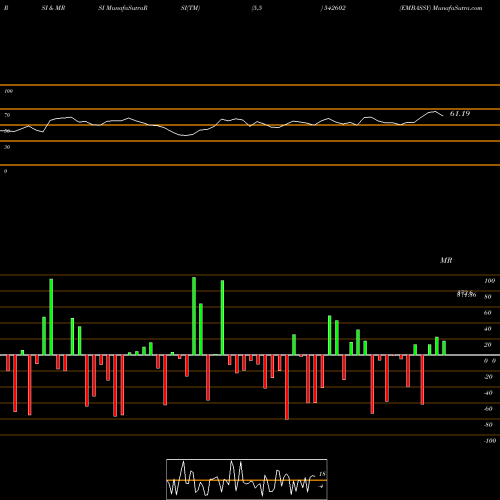Viewport: 500px width, 500px height.
Task: Click the RSI axis label 70
Action: pyautogui.click(x=7, y=115)
